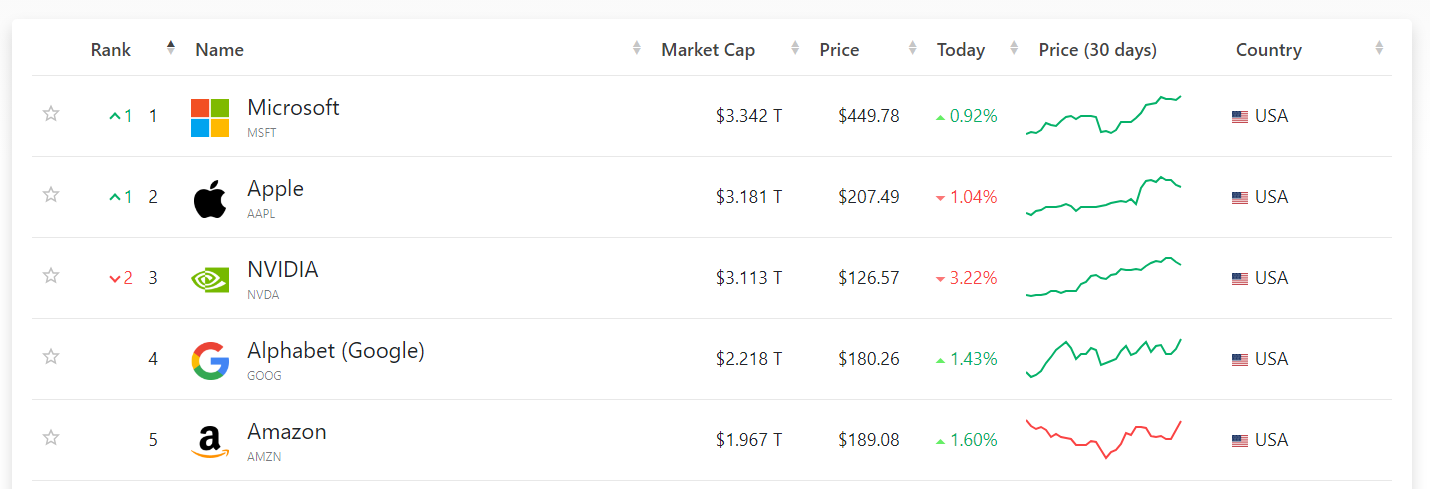Open the Alphabet (Google) company link

pyautogui.click(x=336, y=351)
